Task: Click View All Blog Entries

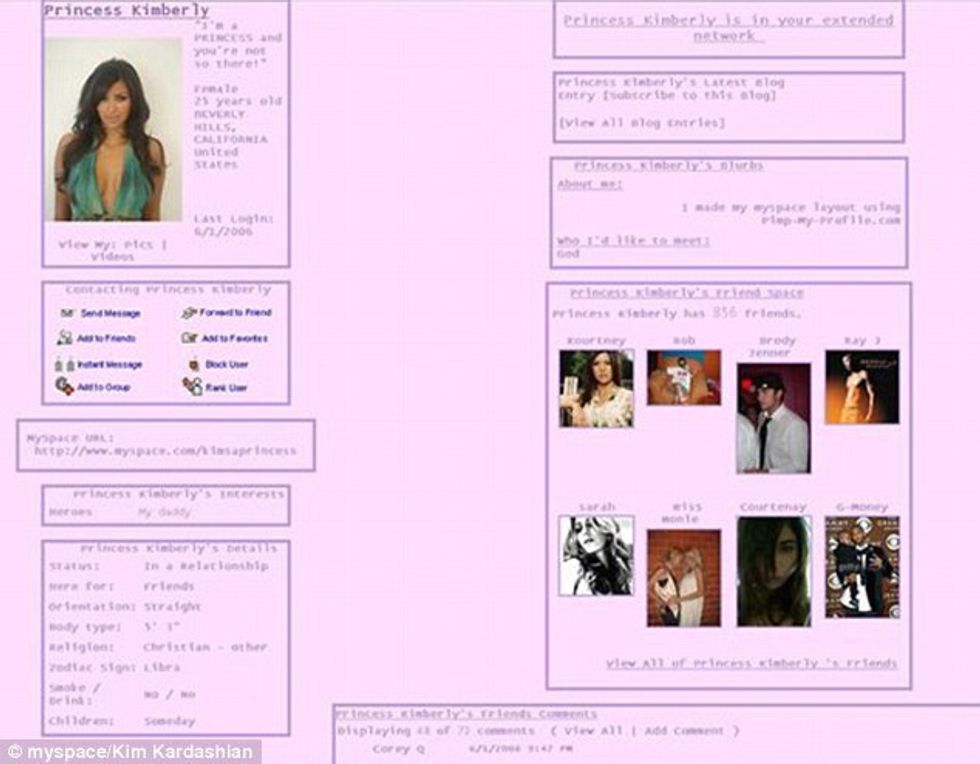Action: pyautogui.click(x=641, y=123)
